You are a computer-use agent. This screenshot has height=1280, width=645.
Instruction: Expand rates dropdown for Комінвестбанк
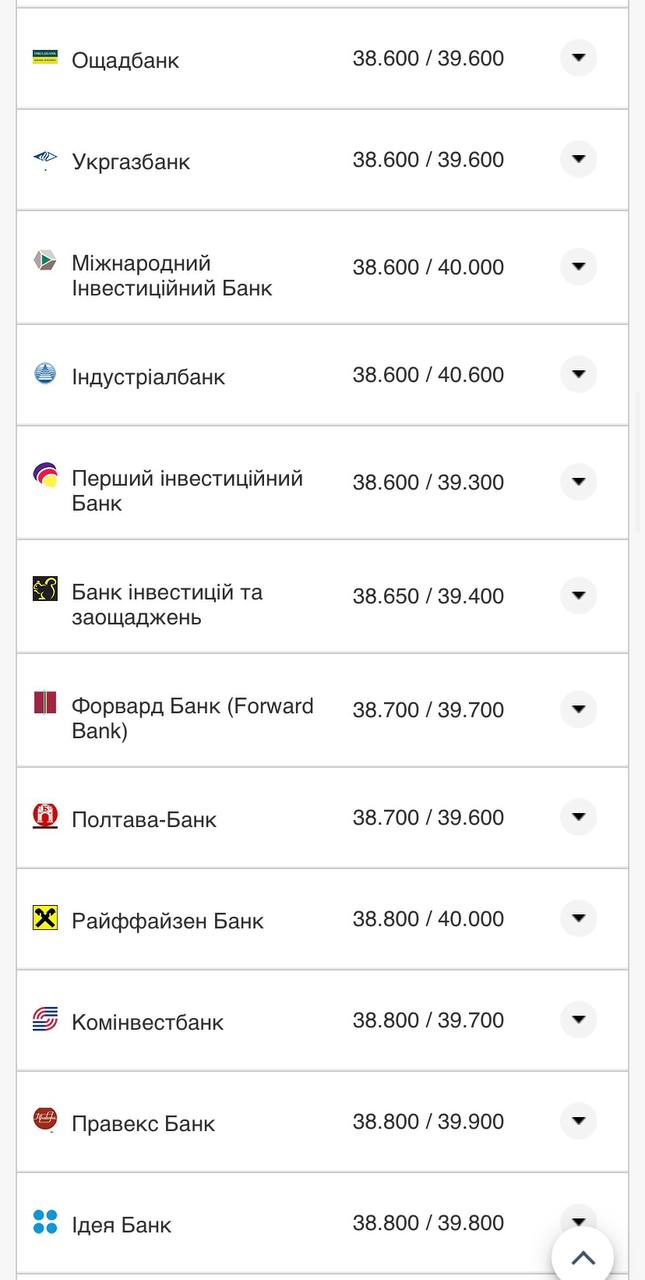click(578, 1019)
